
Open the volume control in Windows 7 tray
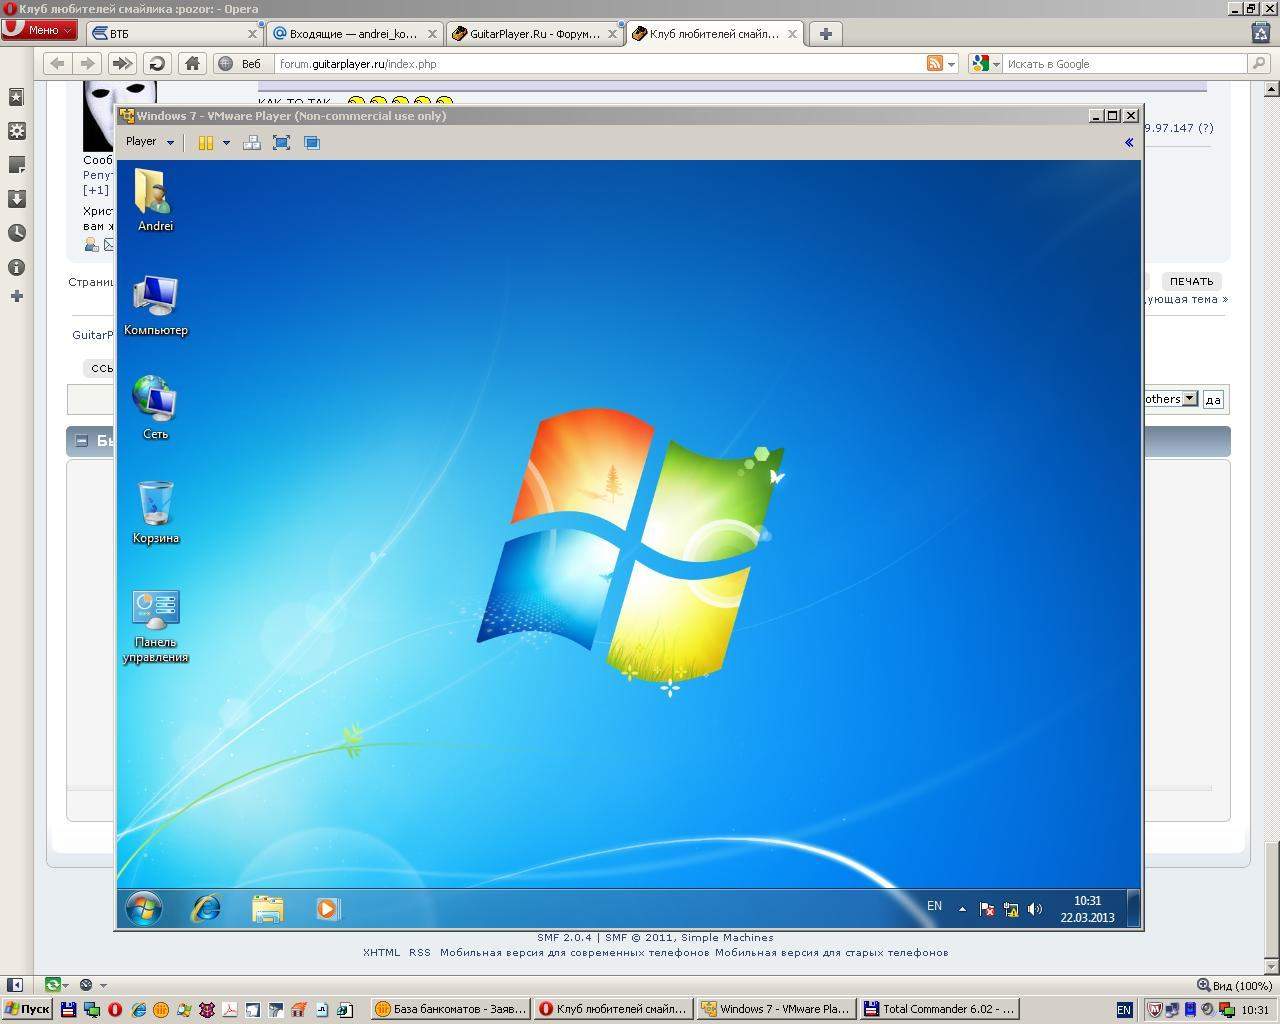pyautogui.click(x=1035, y=909)
